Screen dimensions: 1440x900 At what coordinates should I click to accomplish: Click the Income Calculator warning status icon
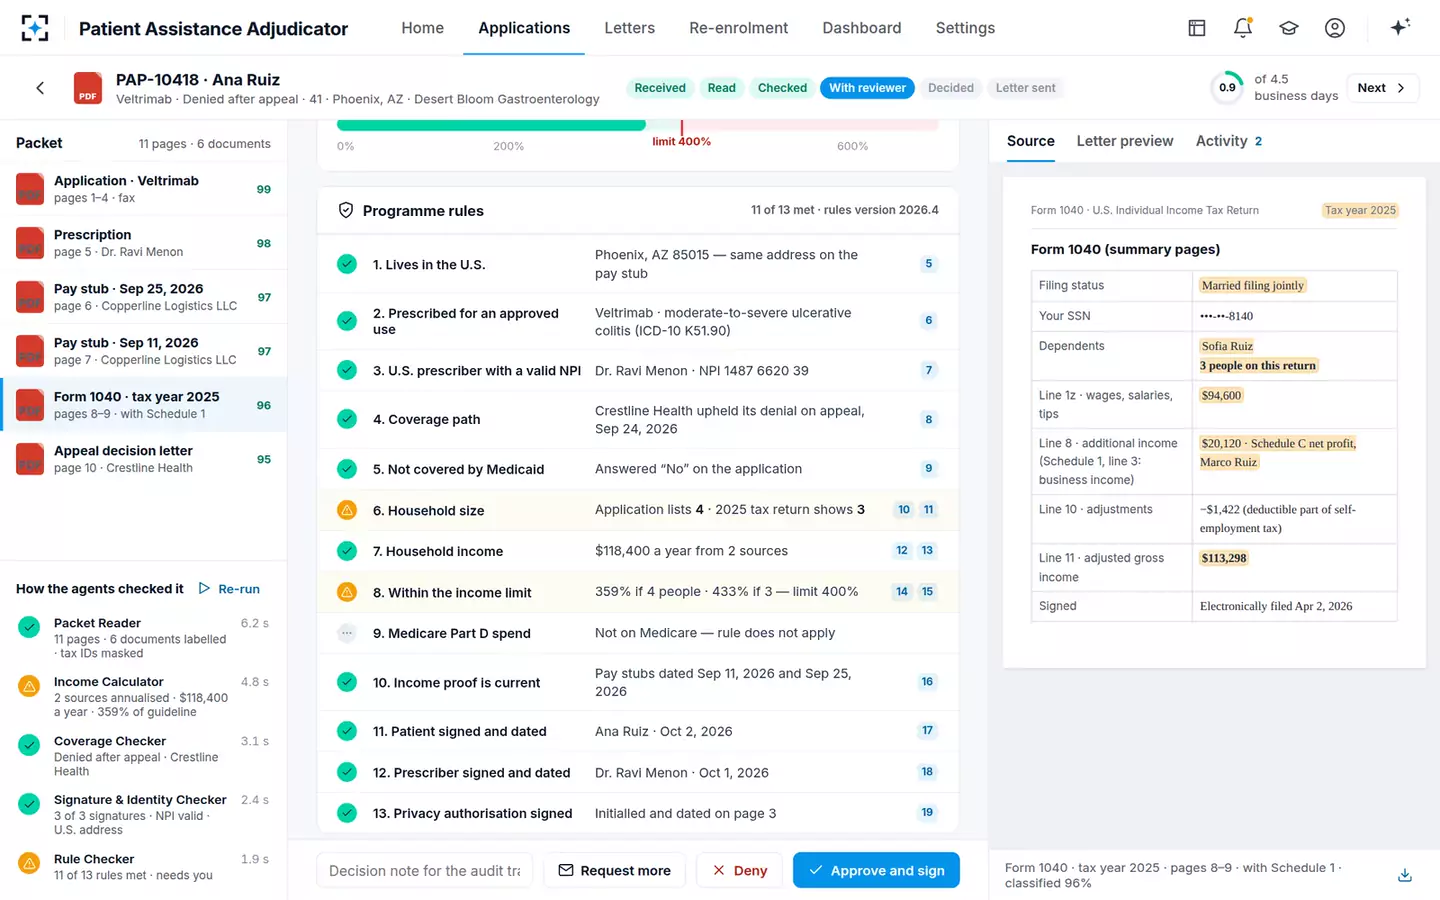(x=30, y=686)
